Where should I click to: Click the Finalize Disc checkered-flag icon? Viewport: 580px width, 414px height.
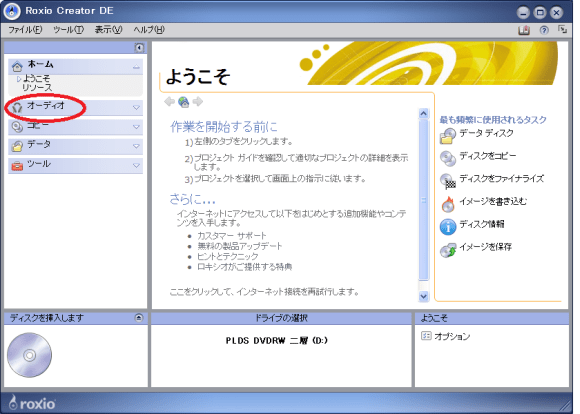(x=448, y=181)
